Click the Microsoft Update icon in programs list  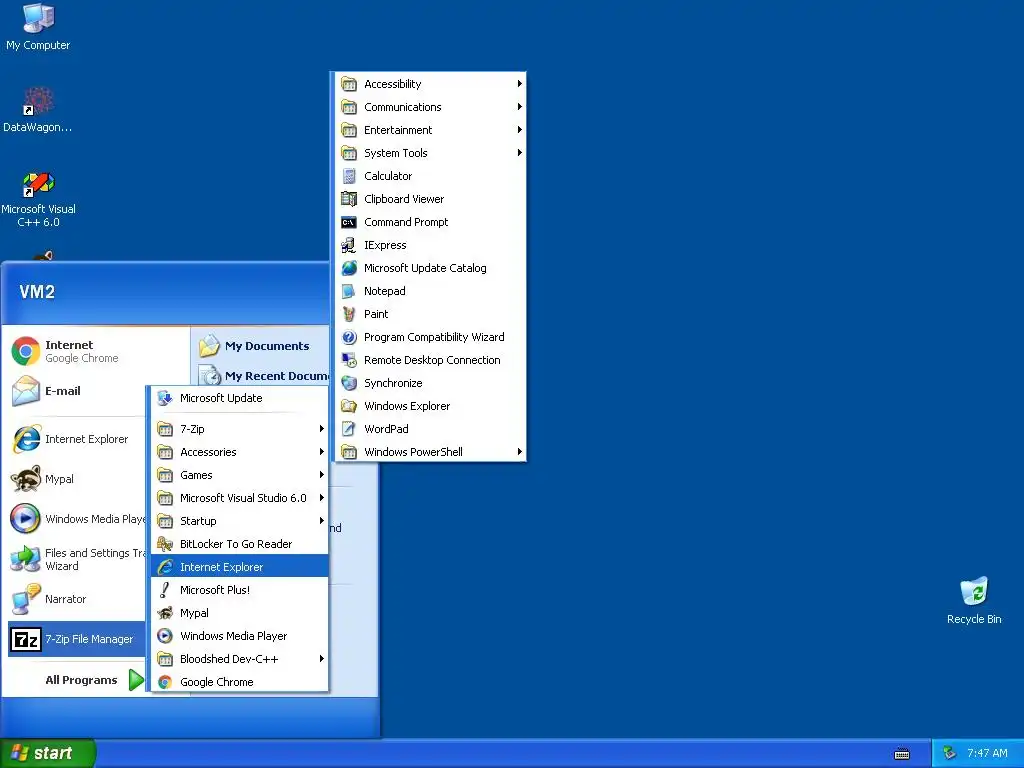pos(165,398)
